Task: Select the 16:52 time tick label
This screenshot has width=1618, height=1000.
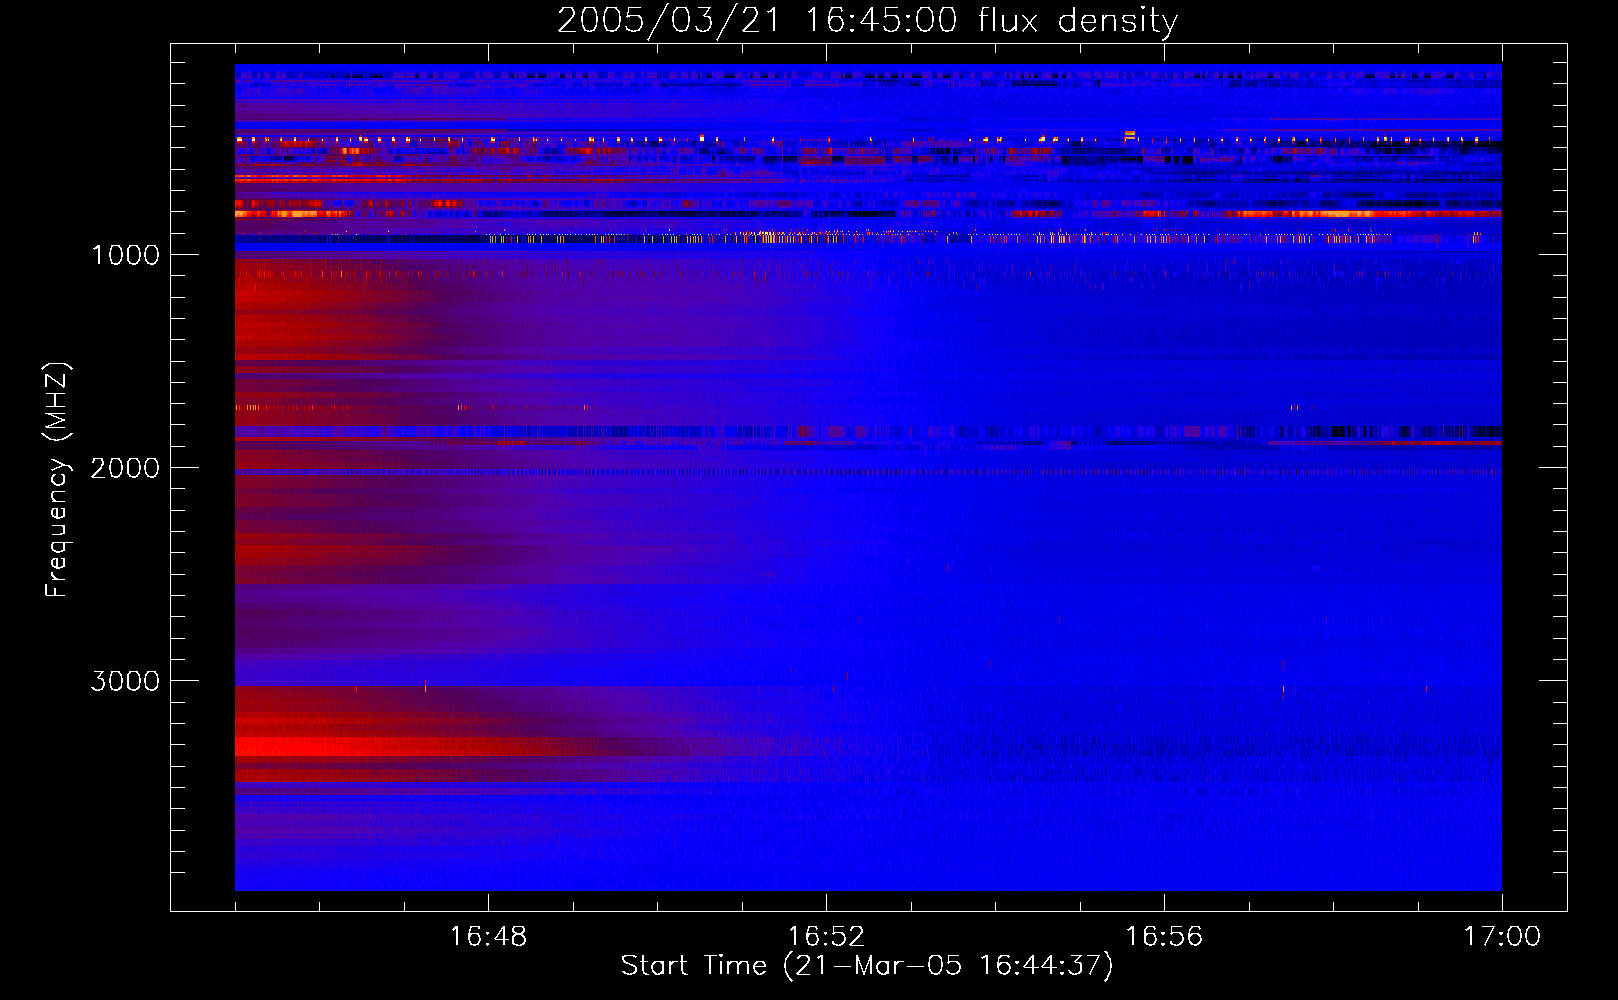Action: pyautogui.click(x=826, y=937)
